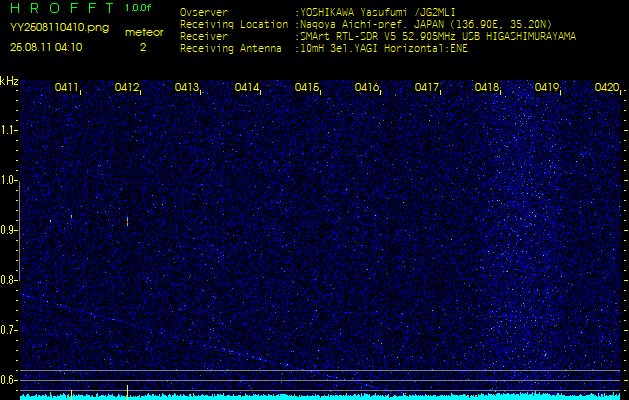Click the date stamp 25.08.11 04:10
This screenshot has height=400, width=629.
point(46,47)
